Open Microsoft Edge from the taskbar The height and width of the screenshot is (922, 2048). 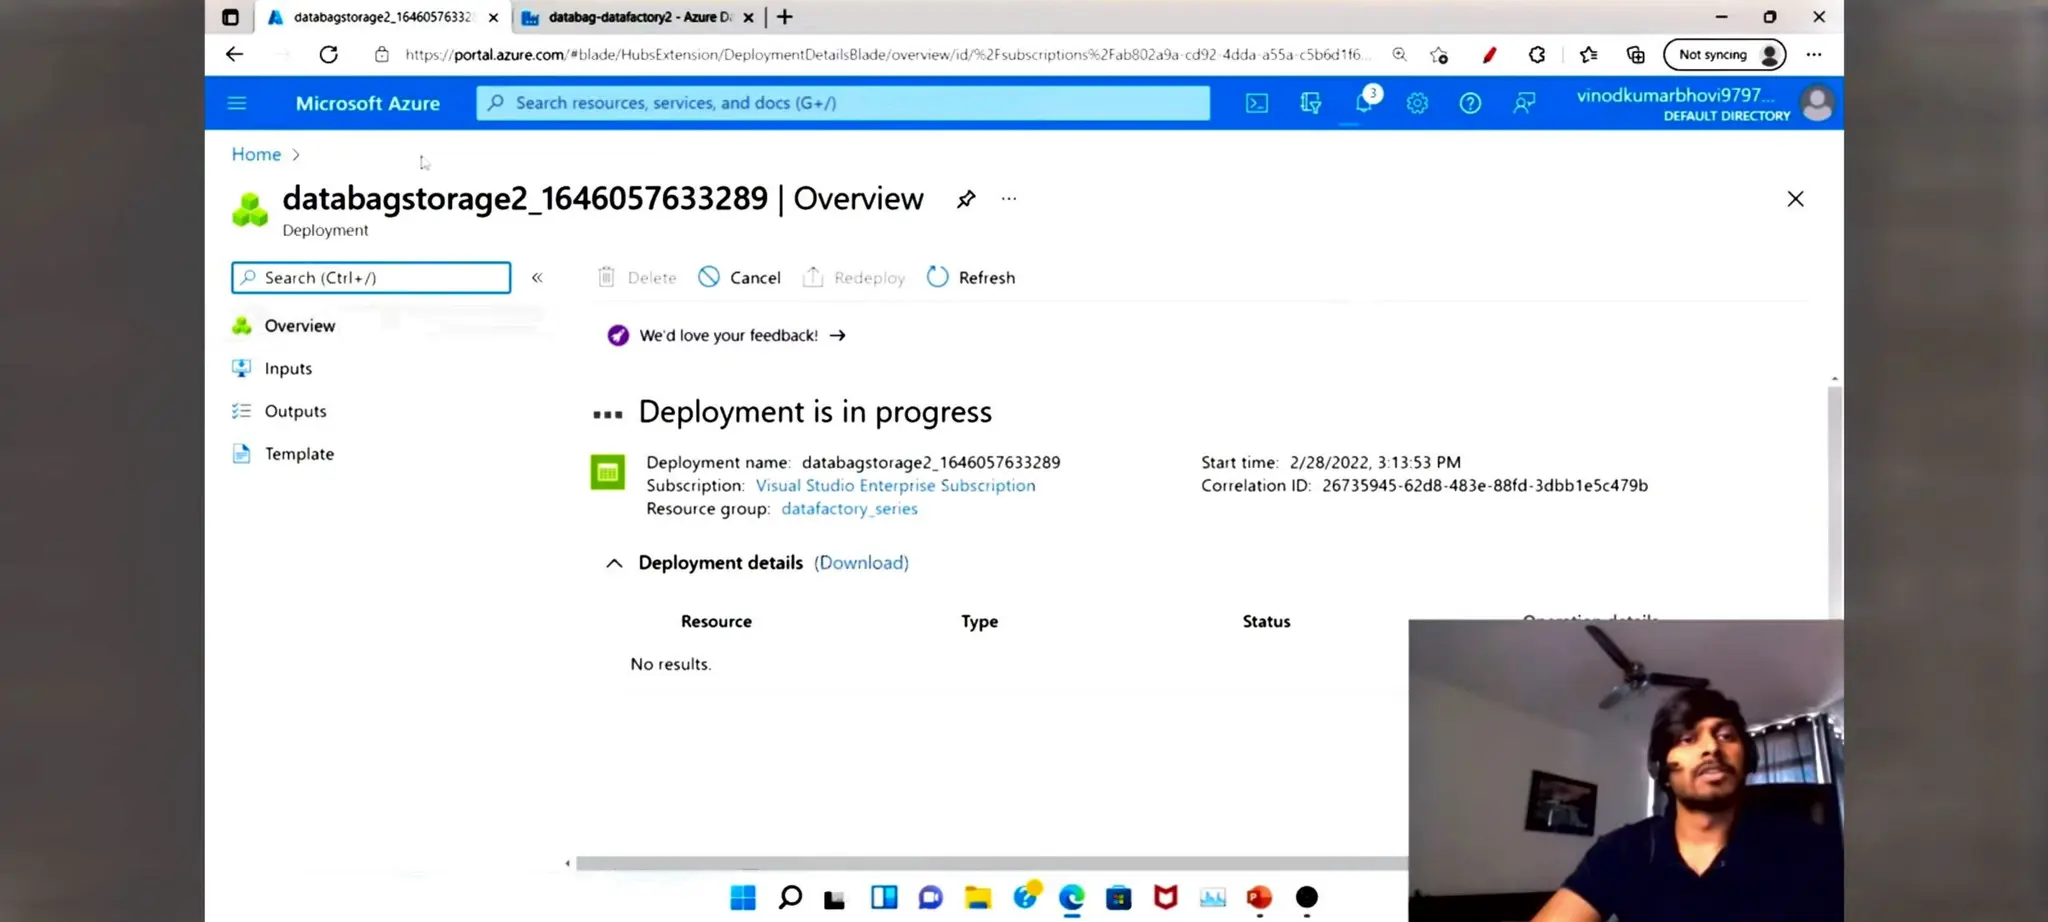click(x=1072, y=898)
